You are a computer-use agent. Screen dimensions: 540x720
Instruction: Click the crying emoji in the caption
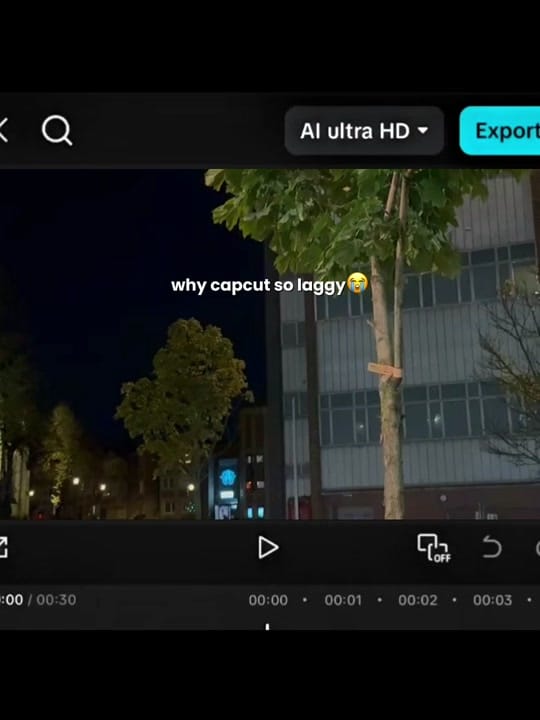358,283
